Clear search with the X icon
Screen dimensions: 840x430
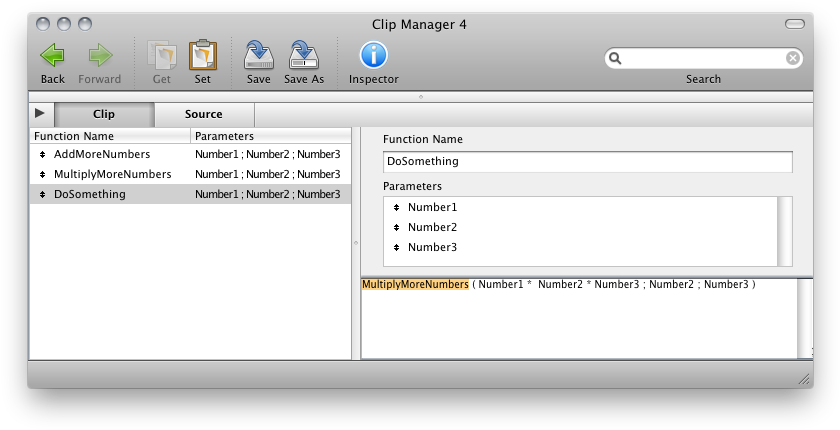pyautogui.click(x=792, y=58)
